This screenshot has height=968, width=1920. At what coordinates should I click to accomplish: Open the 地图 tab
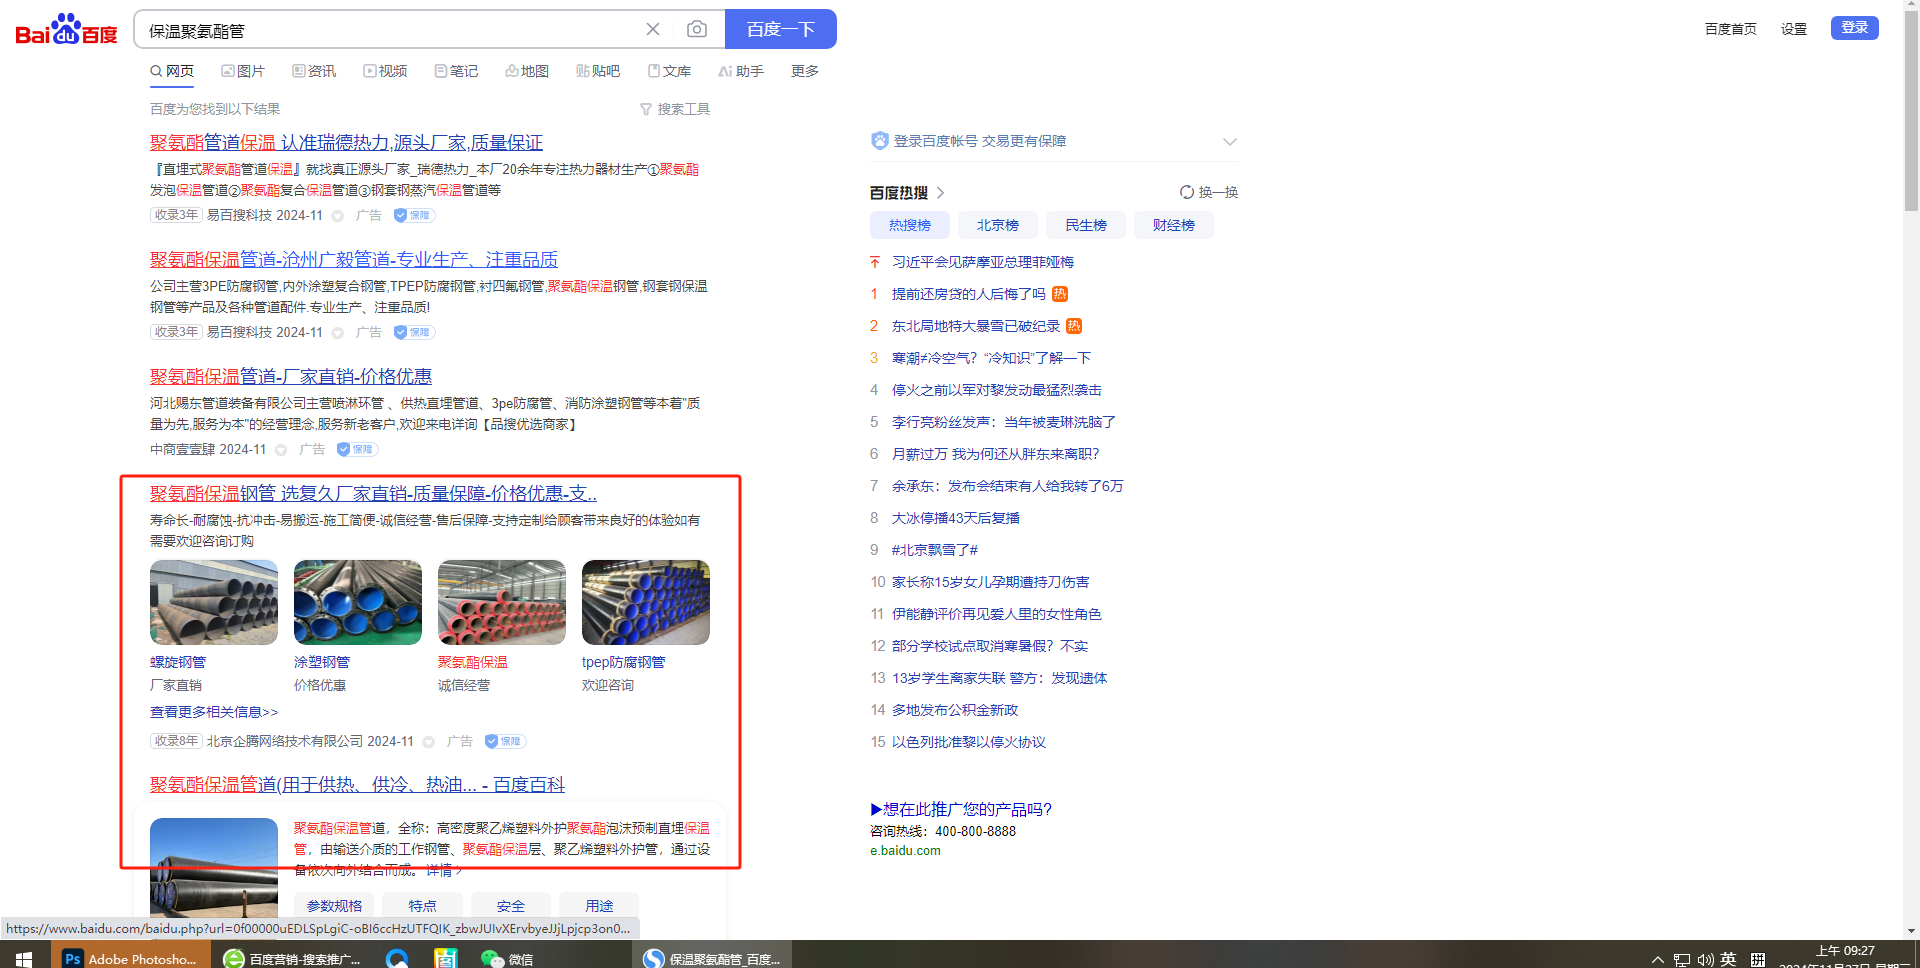[x=527, y=71]
